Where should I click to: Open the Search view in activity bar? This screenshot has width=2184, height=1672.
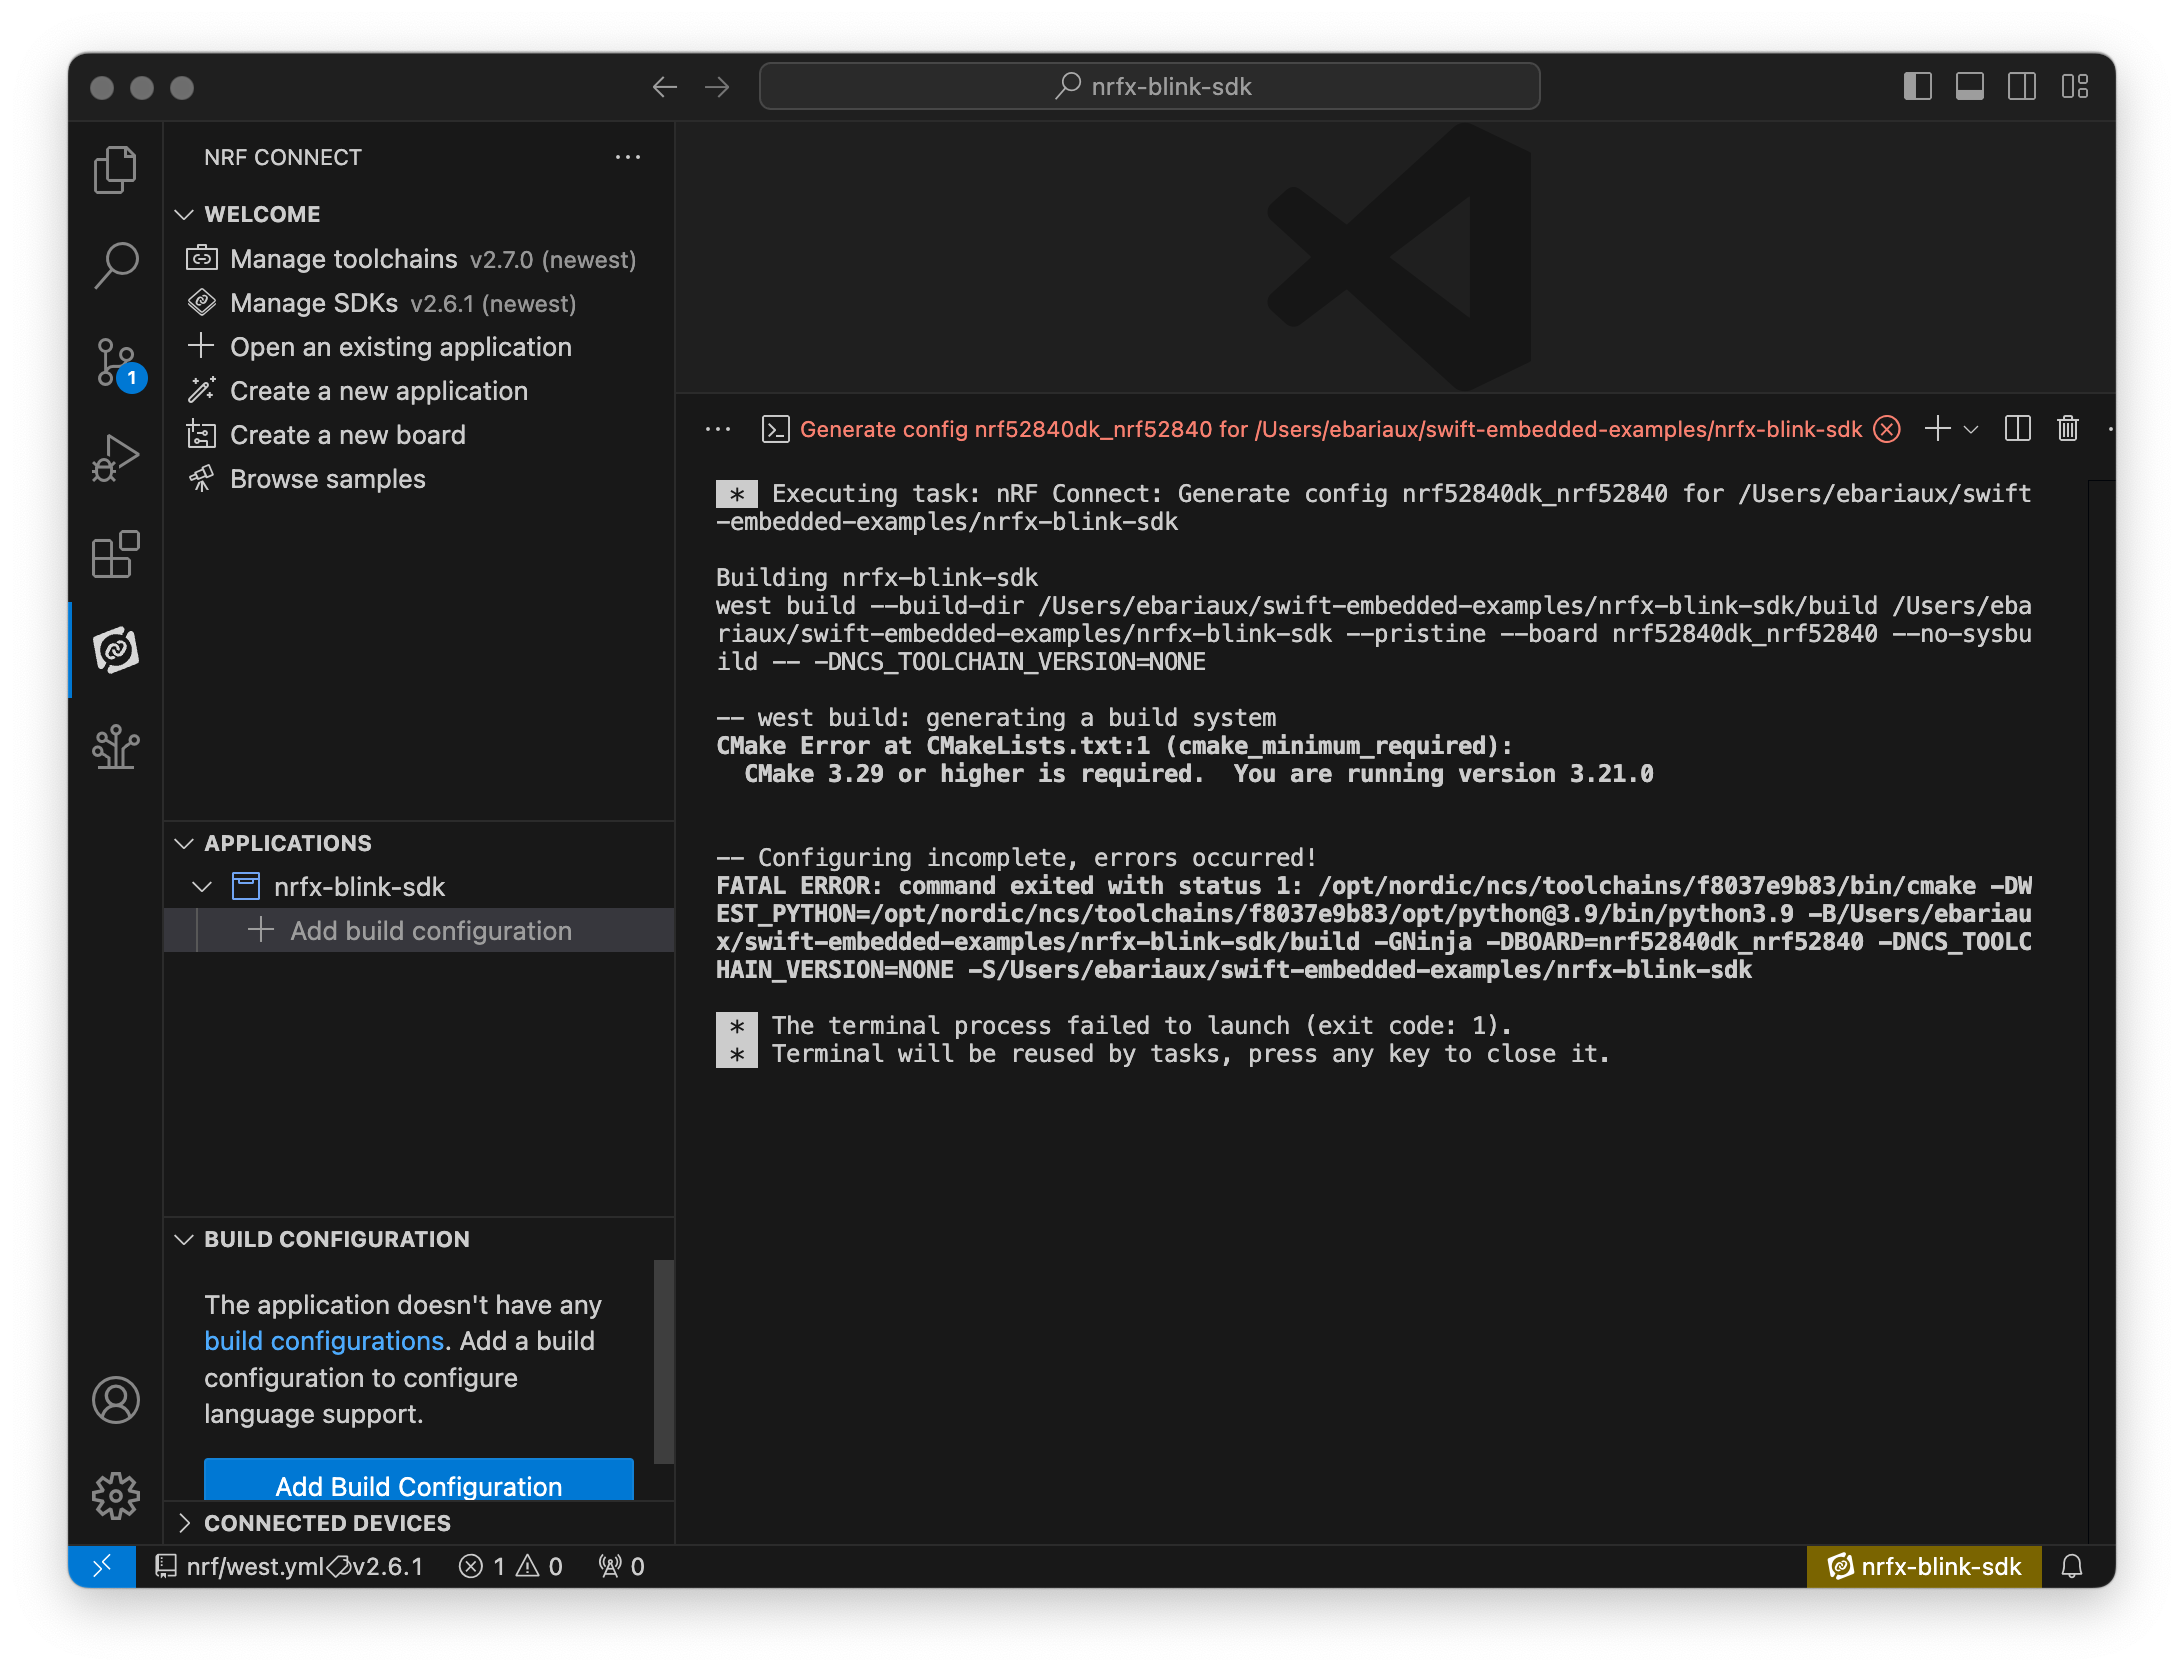coord(116,265)
